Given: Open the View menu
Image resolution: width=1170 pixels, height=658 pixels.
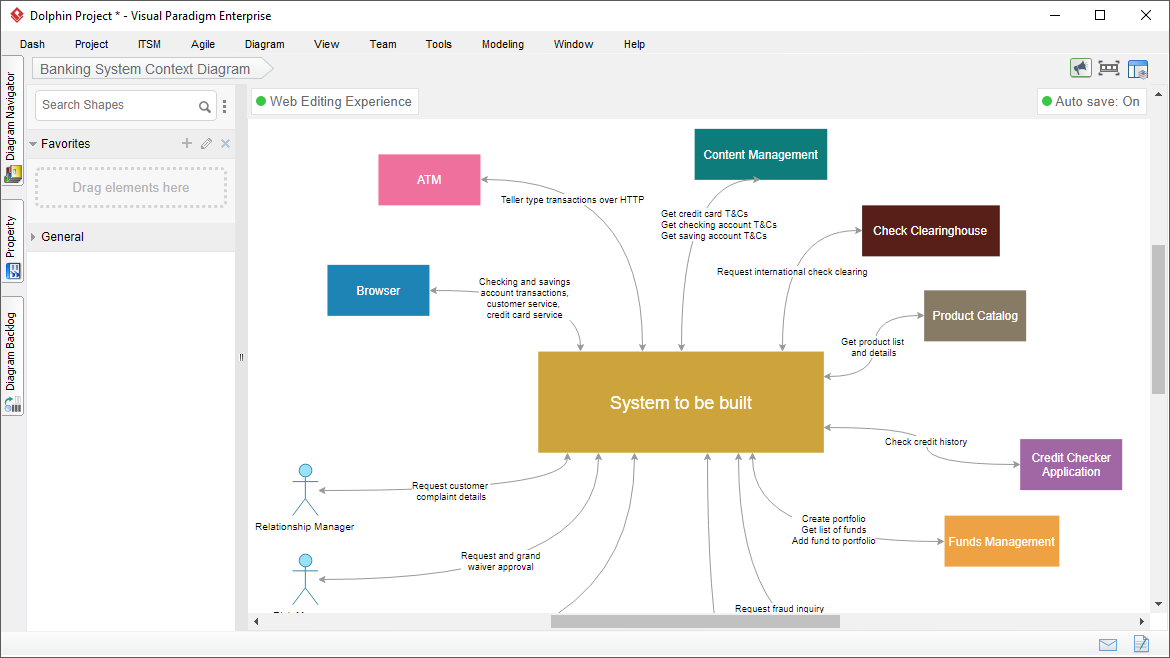Looking at the screenshot, I should click(x=326, y=44).
